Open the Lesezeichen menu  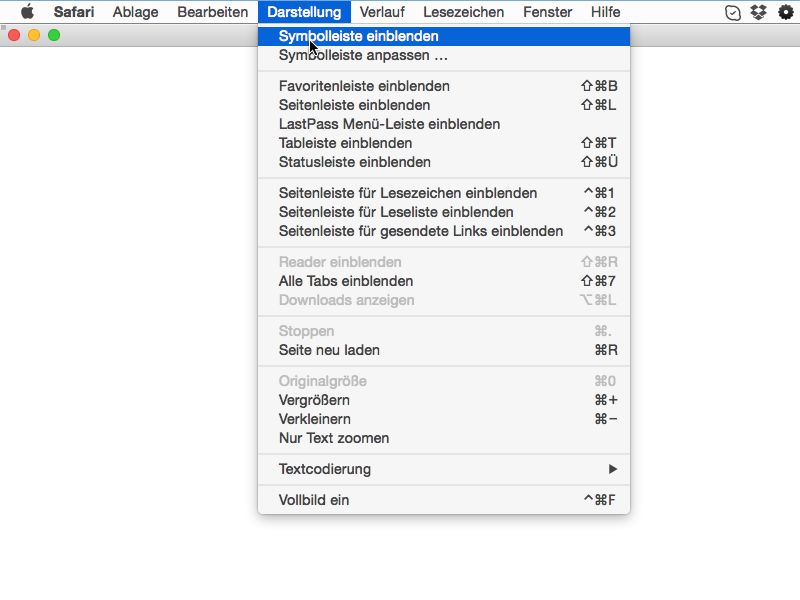463,12
